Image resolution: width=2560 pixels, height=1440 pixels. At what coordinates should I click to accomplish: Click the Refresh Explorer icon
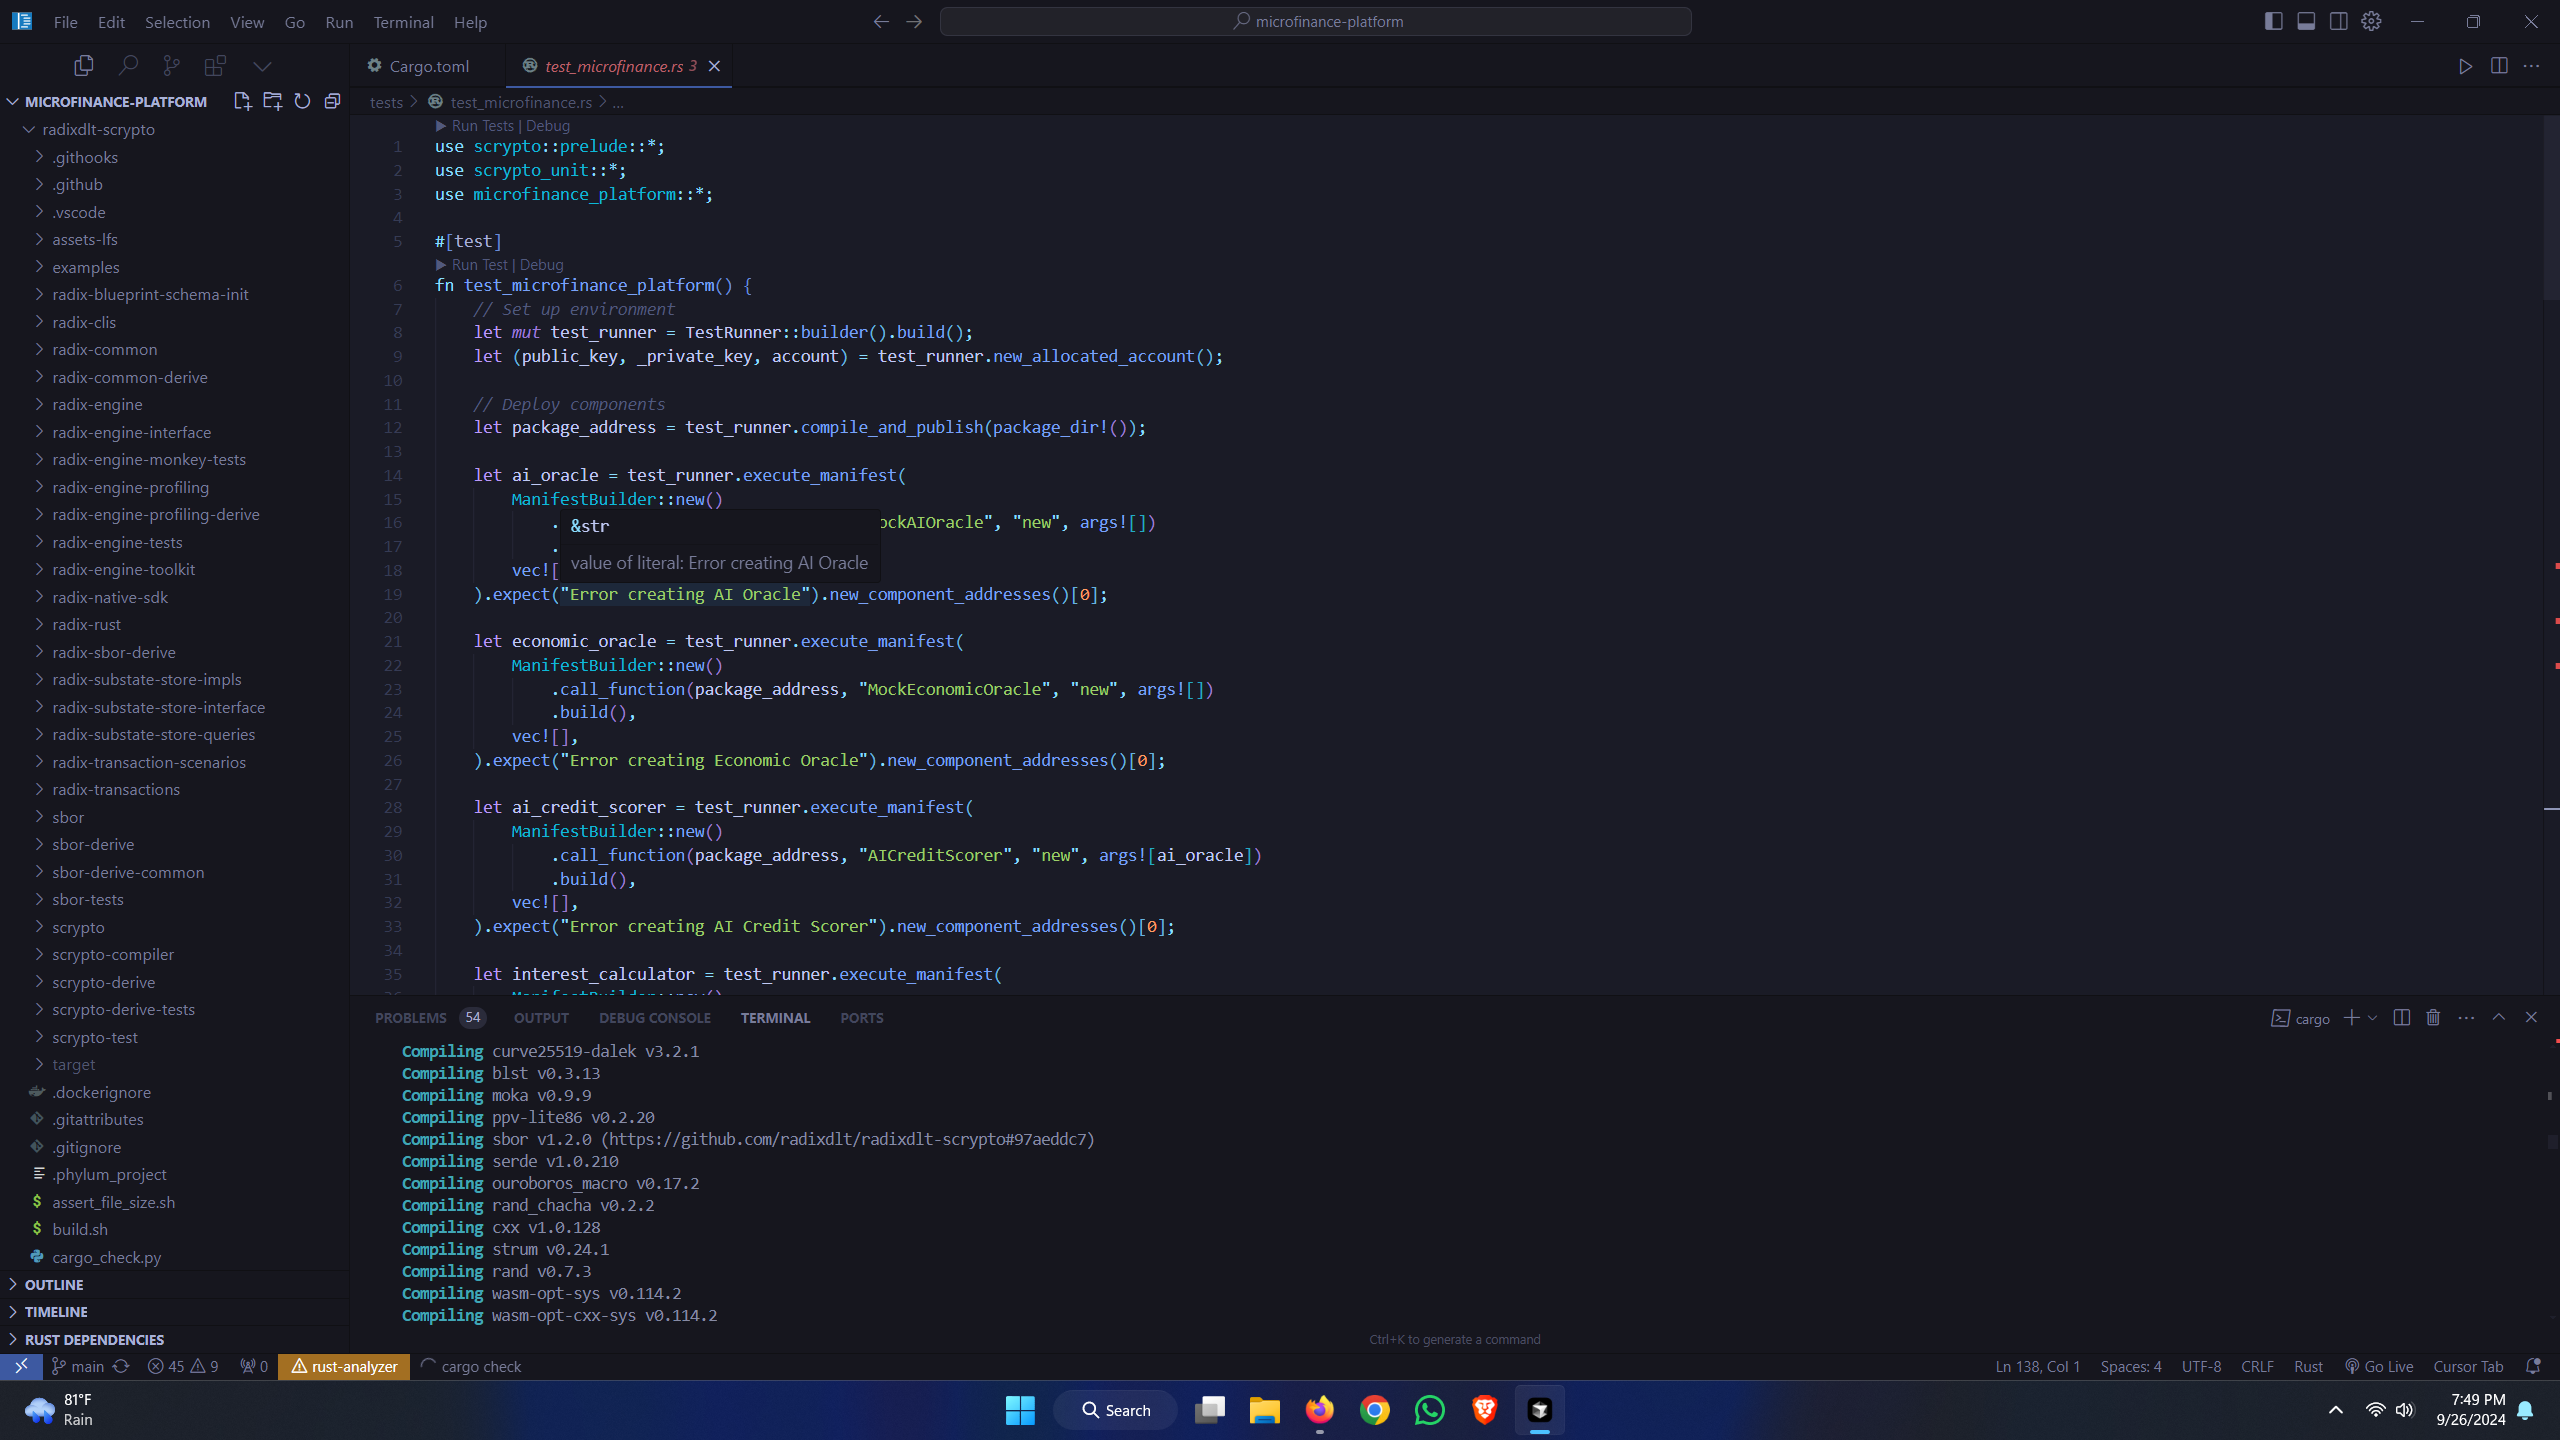tap(302, 101)
